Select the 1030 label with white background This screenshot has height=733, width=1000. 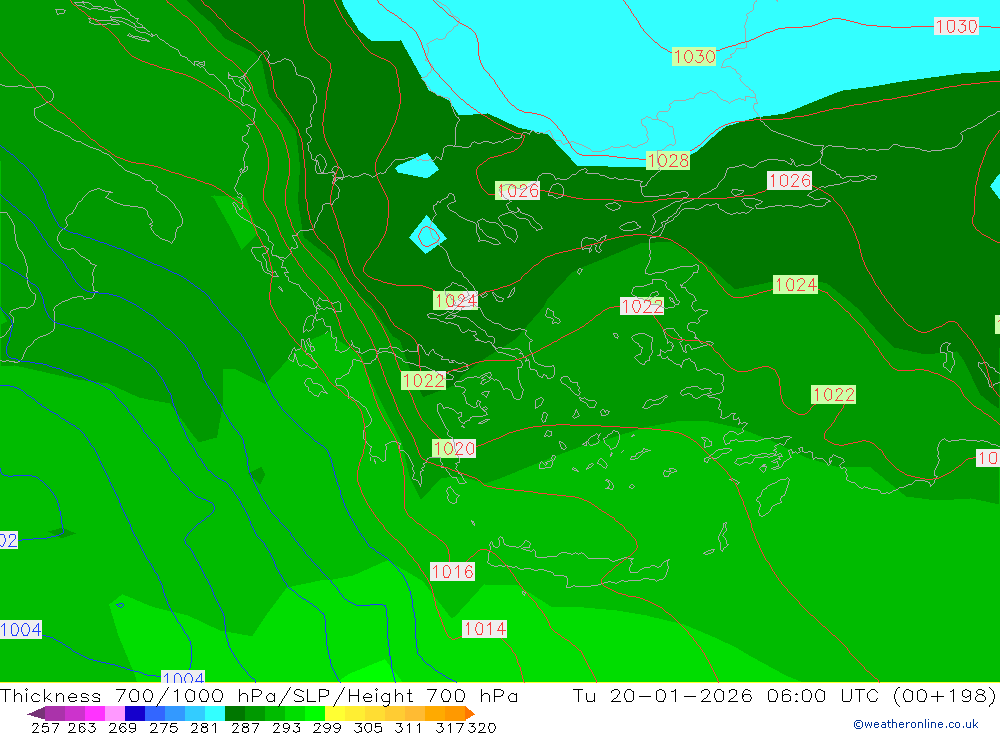[956, 26]
